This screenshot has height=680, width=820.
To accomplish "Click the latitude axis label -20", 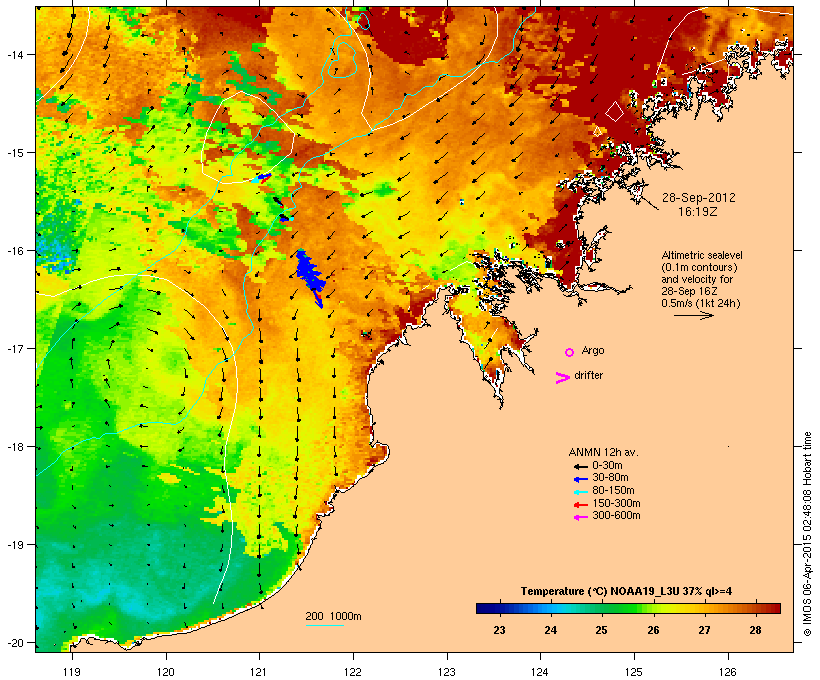I will point(14,642).
